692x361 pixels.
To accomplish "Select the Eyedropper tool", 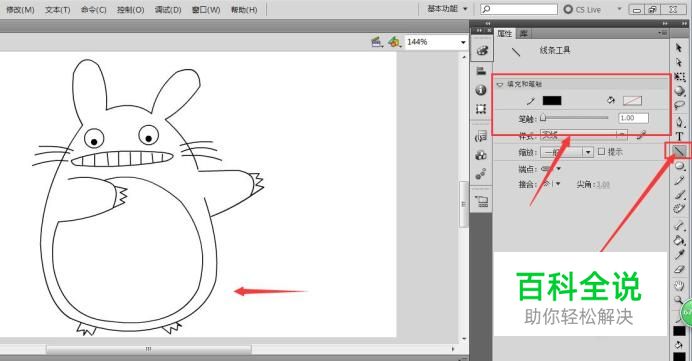I will coord(679,255).
